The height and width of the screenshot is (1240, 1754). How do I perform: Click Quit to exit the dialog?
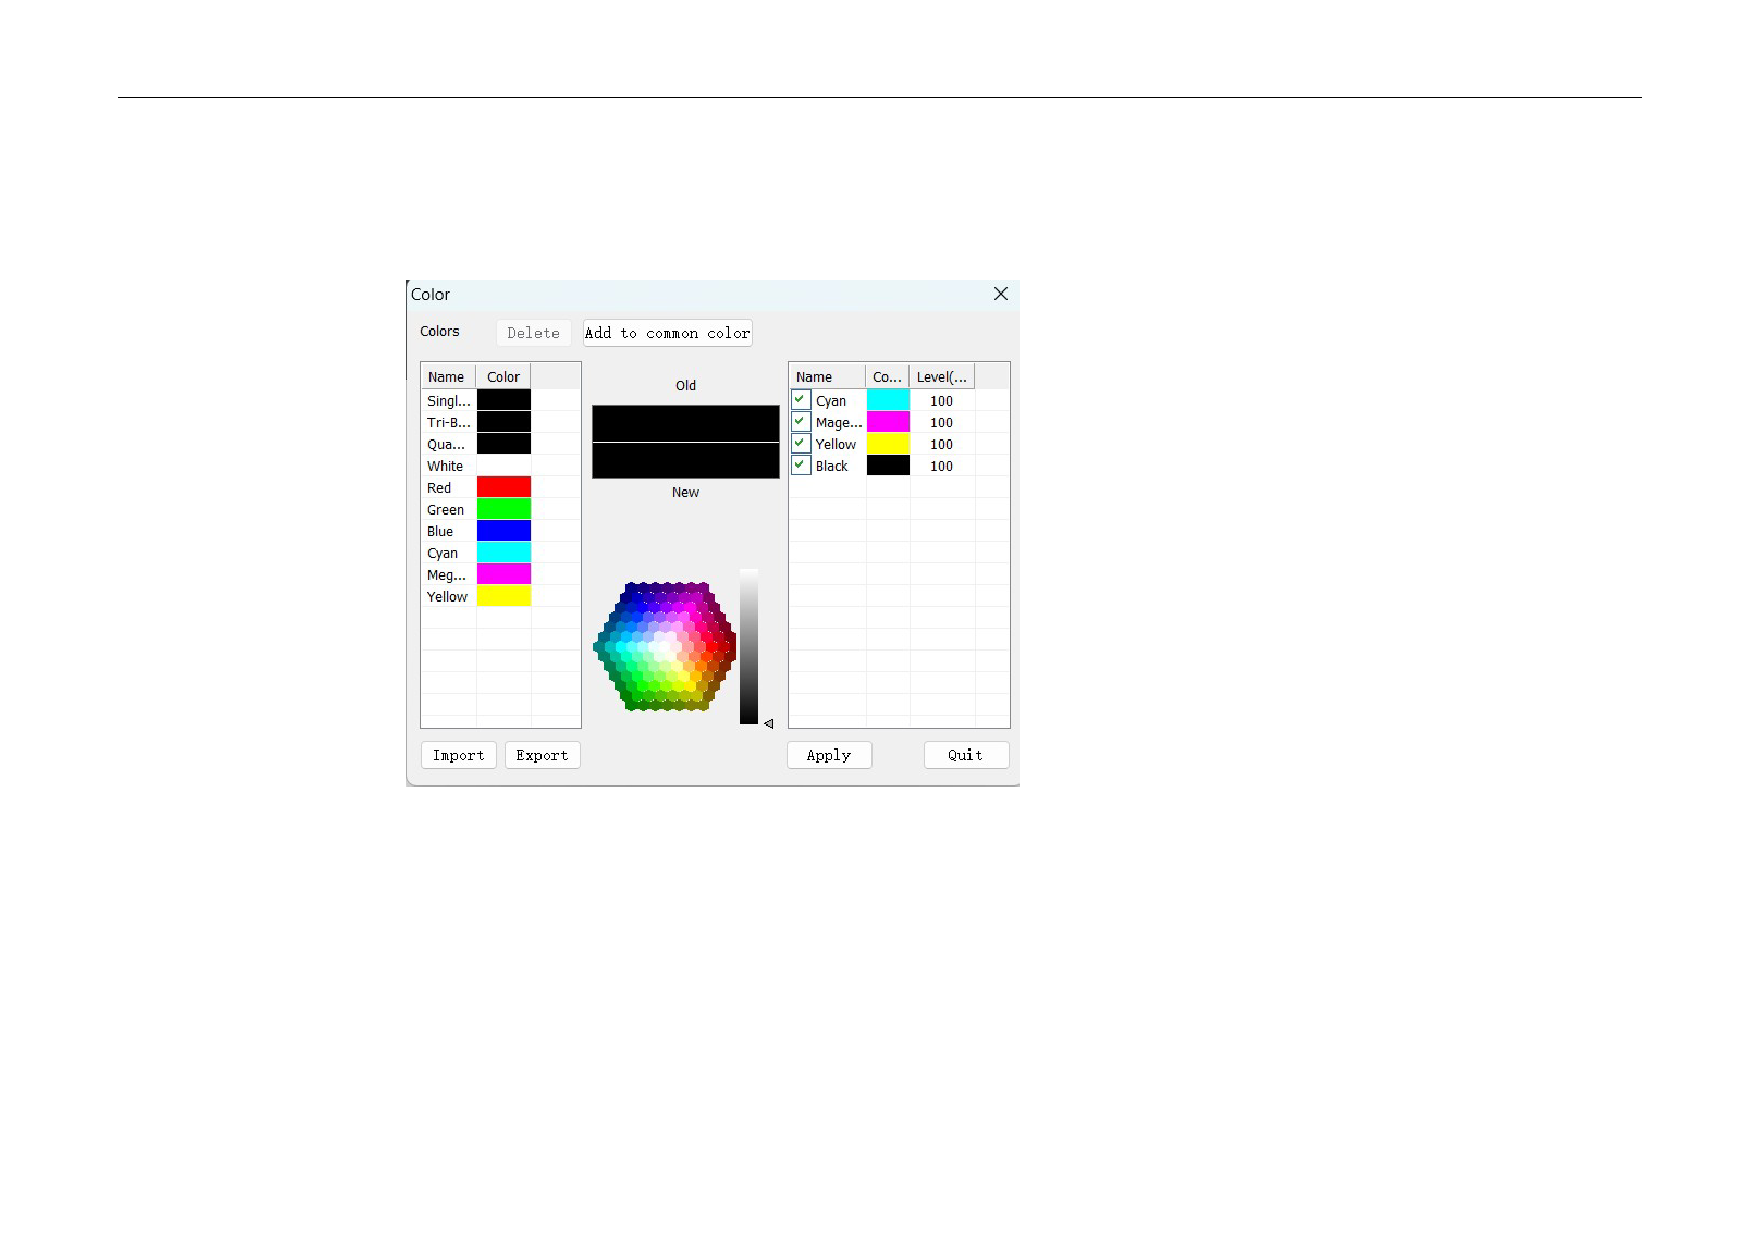965,755
